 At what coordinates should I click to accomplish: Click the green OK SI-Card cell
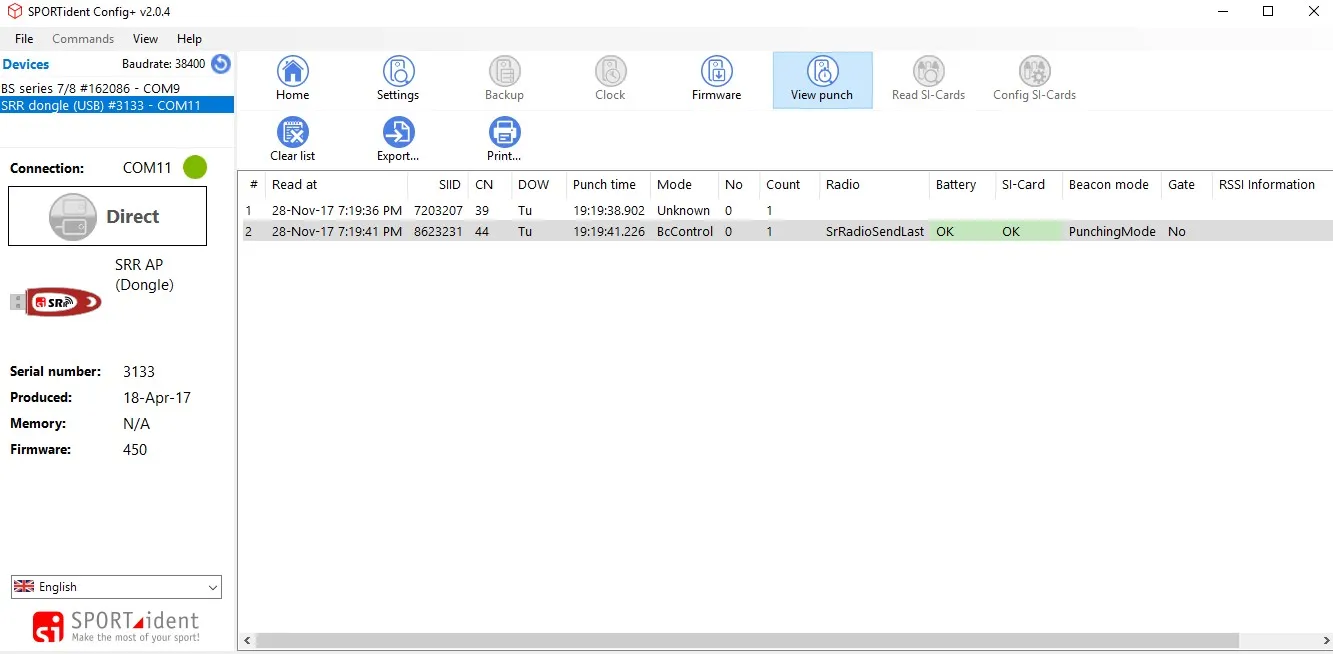click(1028, 231)
